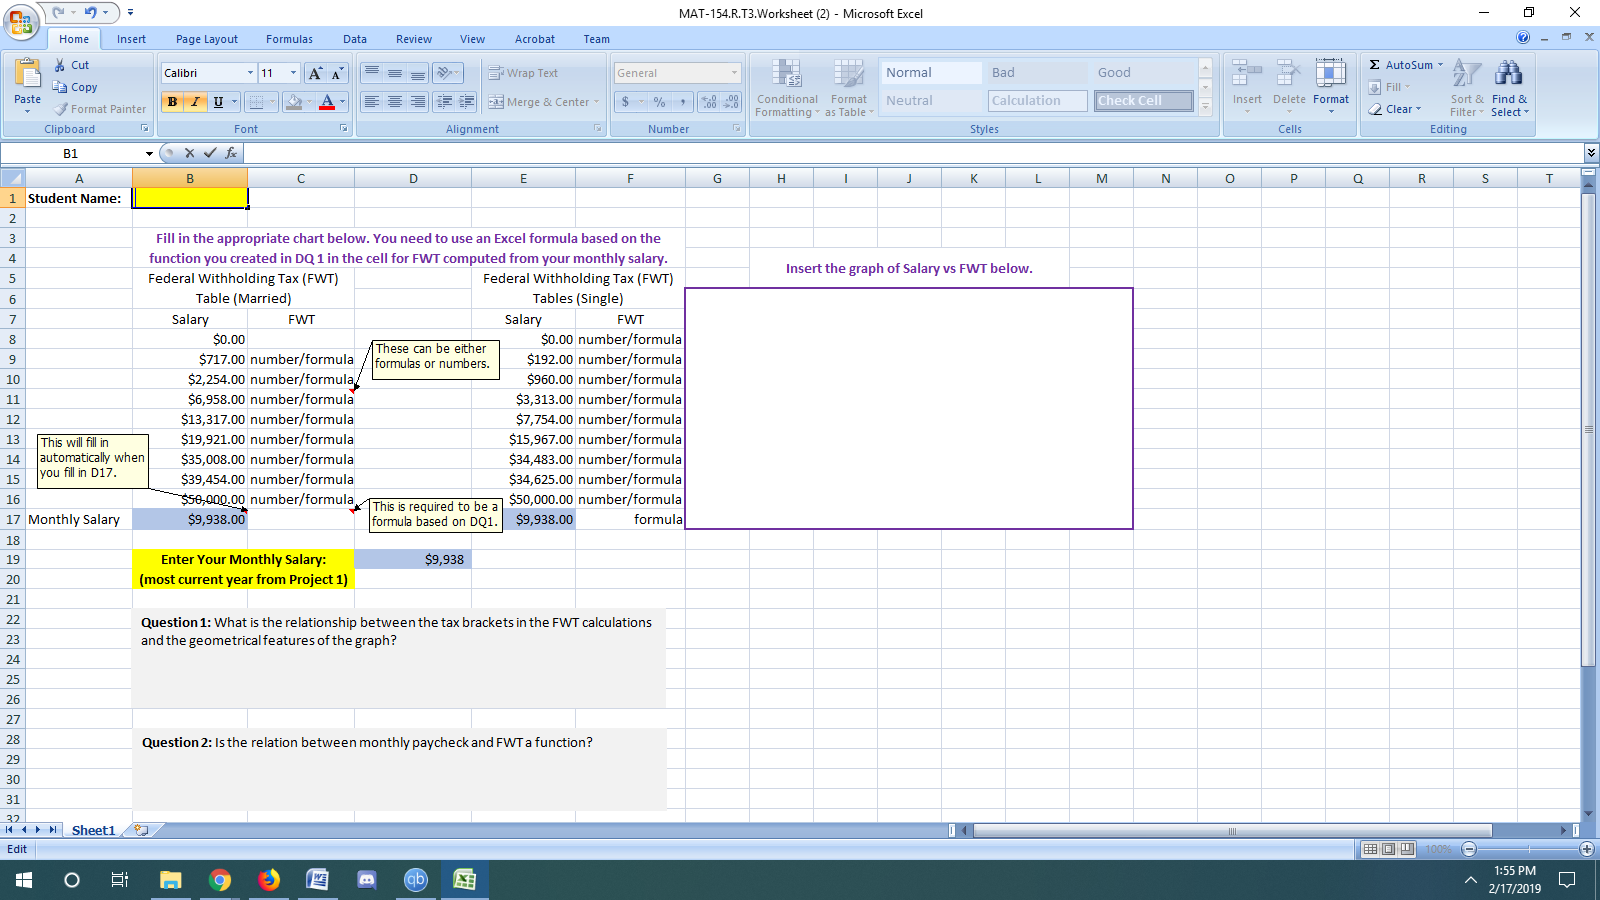Viewport: 1600px width, 900px height.
Task: Click Delete in the Cells group
Action: click(1289, 88)
